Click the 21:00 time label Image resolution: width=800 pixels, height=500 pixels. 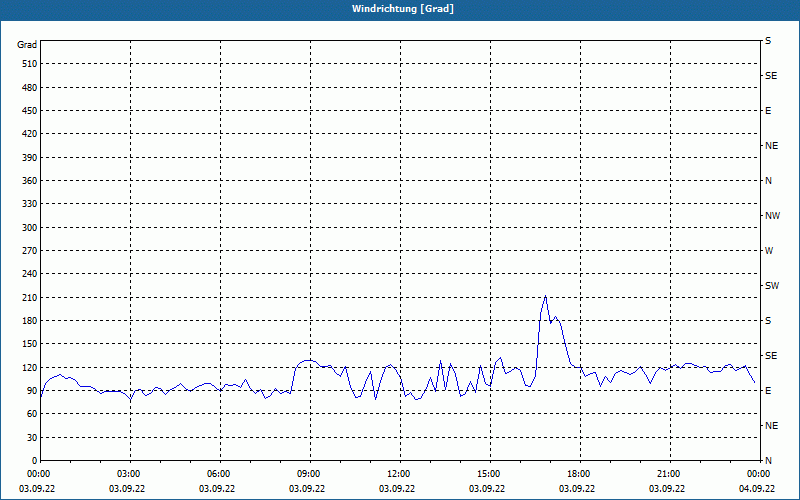click(670, 474)
